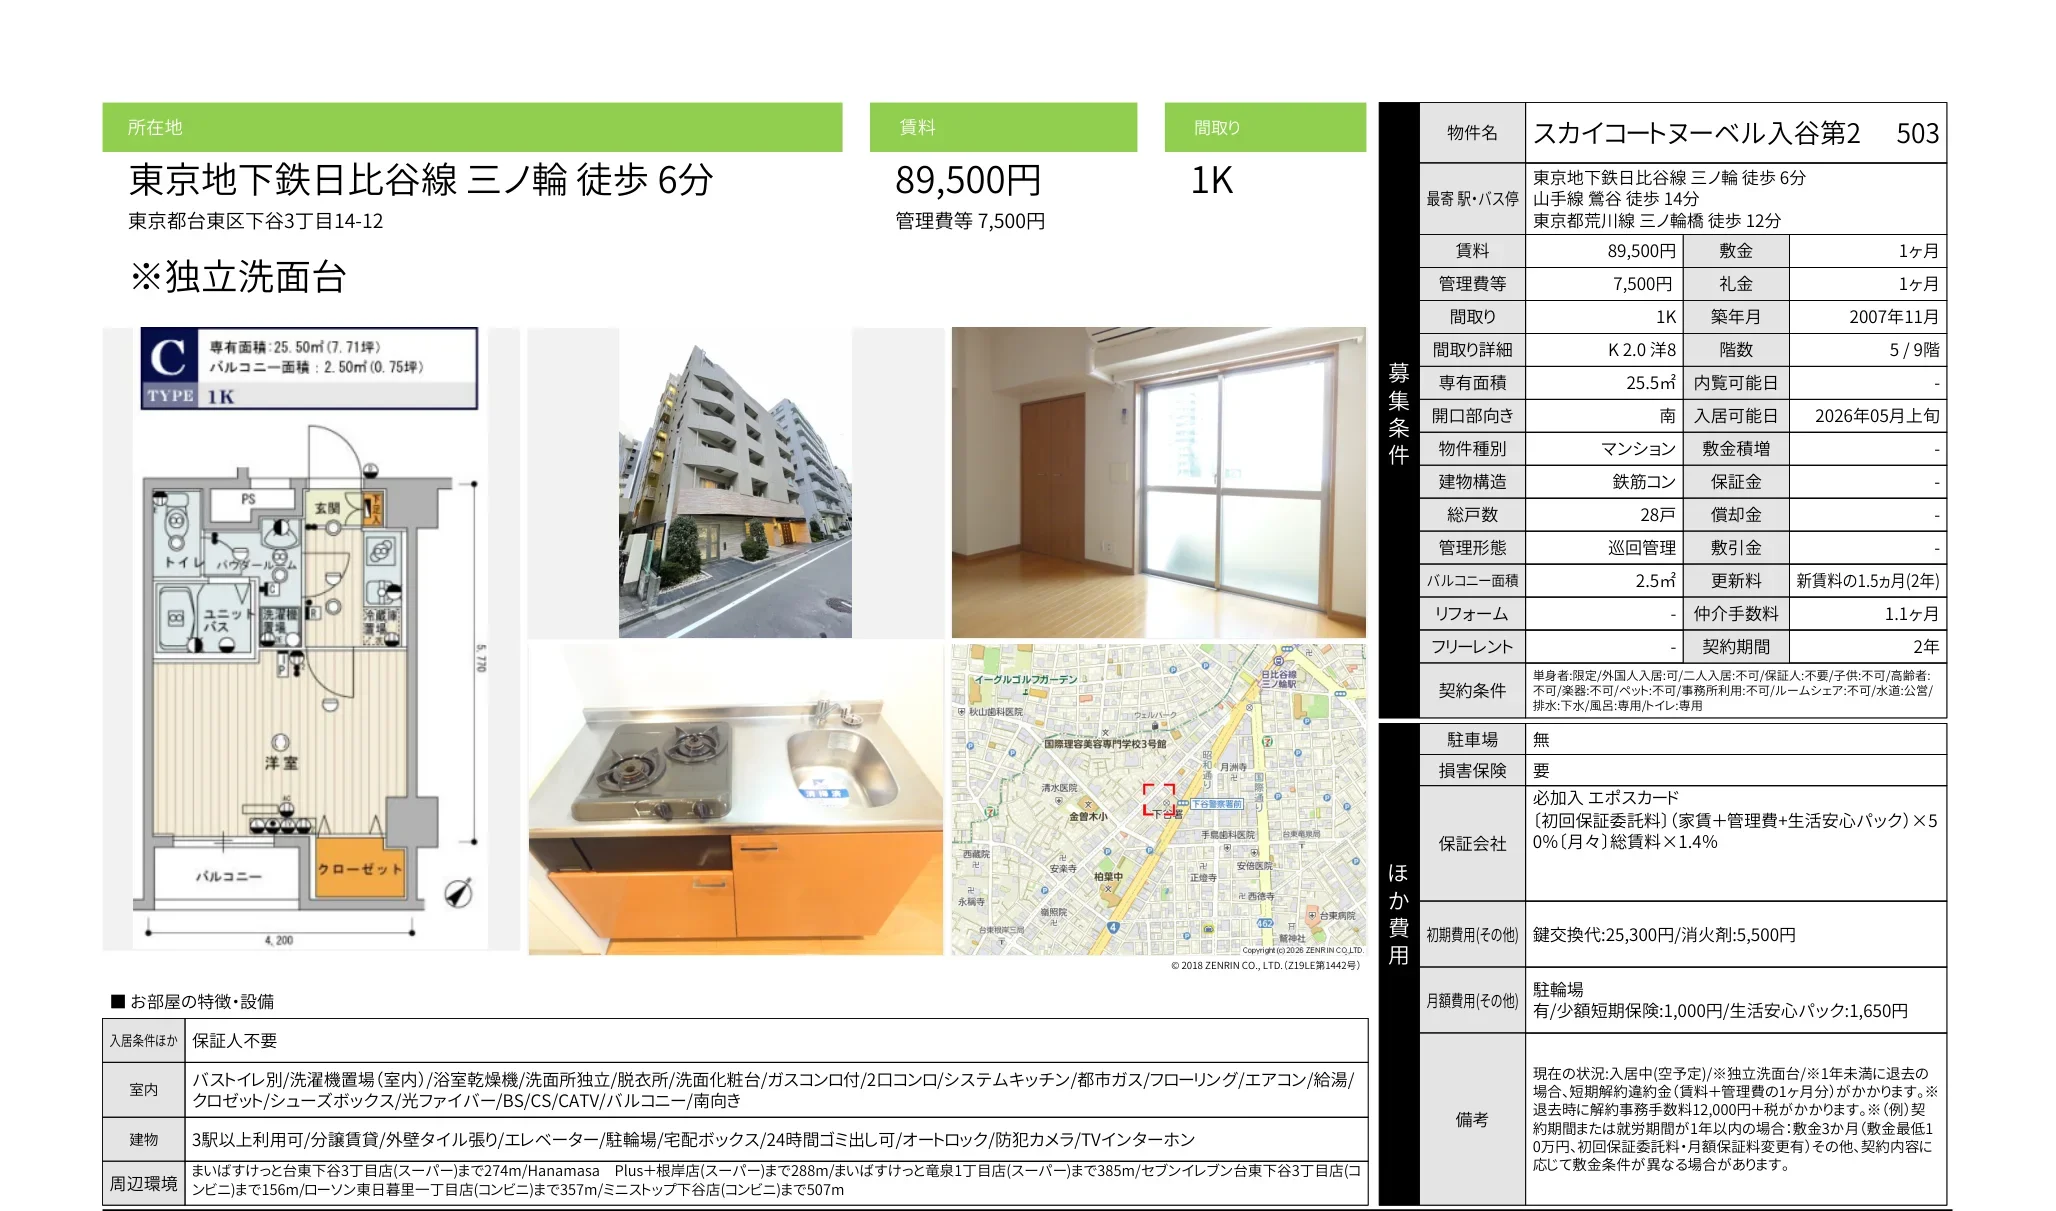Click the 7-Eleven icon on the map
This screenshot has height=1211, width=2056.
(1267, 741)
